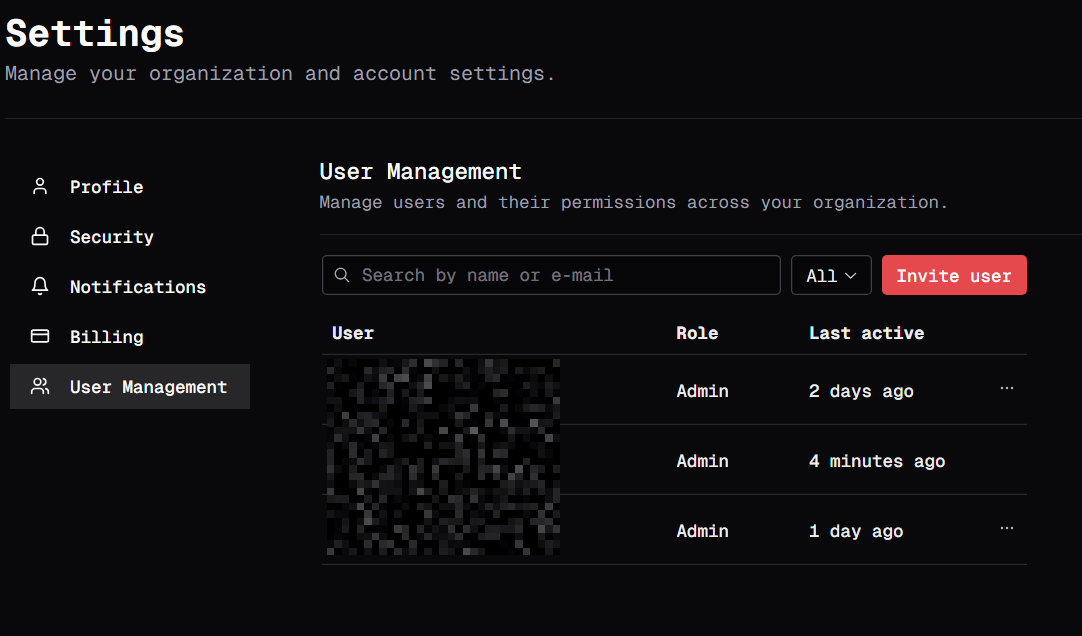1082x636 pixels.
Task: Click the Profile person icon in sidebar
Action: (x=40, y=187)
